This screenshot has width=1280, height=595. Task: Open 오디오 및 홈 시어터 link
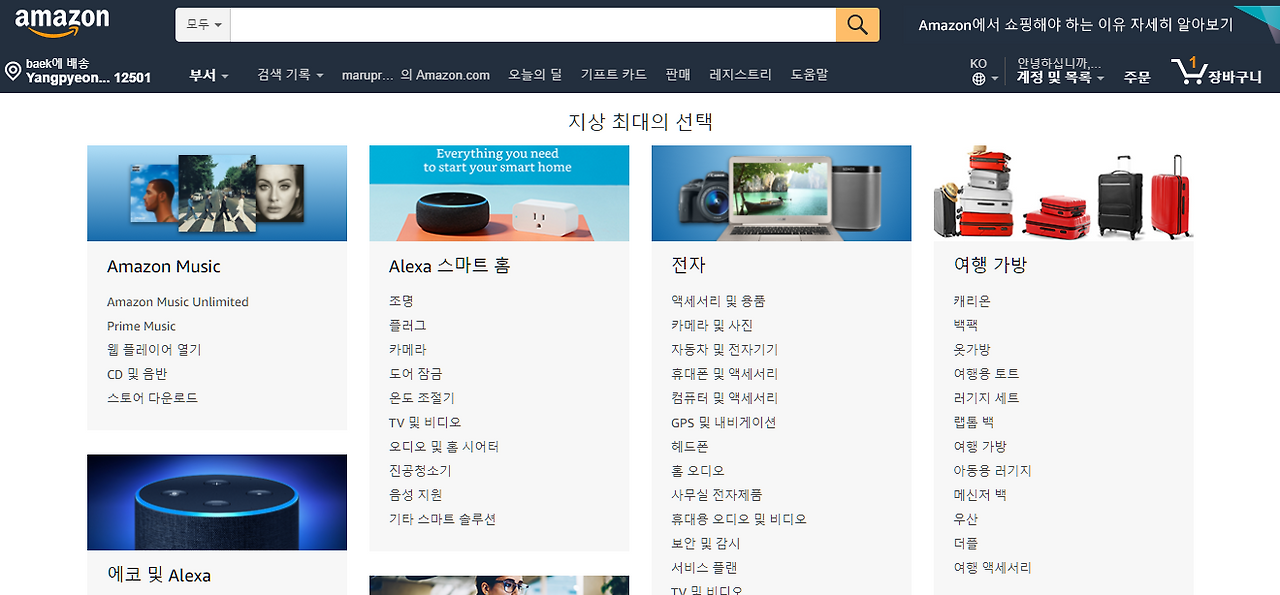click(444, 447)
